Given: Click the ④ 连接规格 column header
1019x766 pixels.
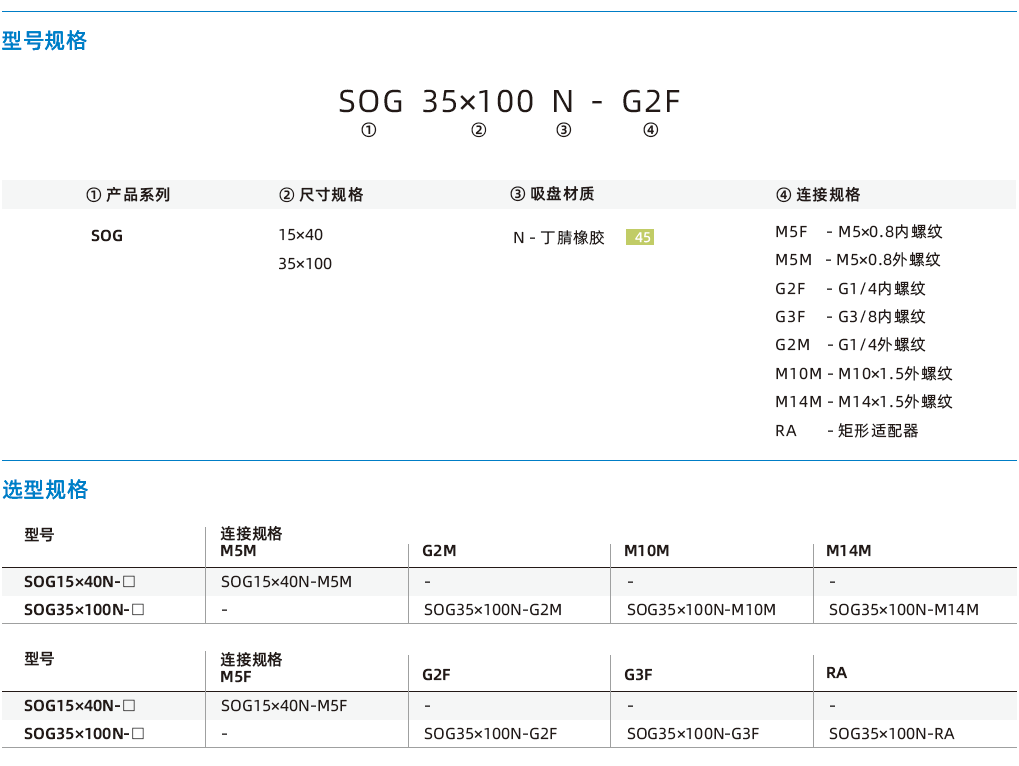Looking at the screenshot, I should coord(818,194).
